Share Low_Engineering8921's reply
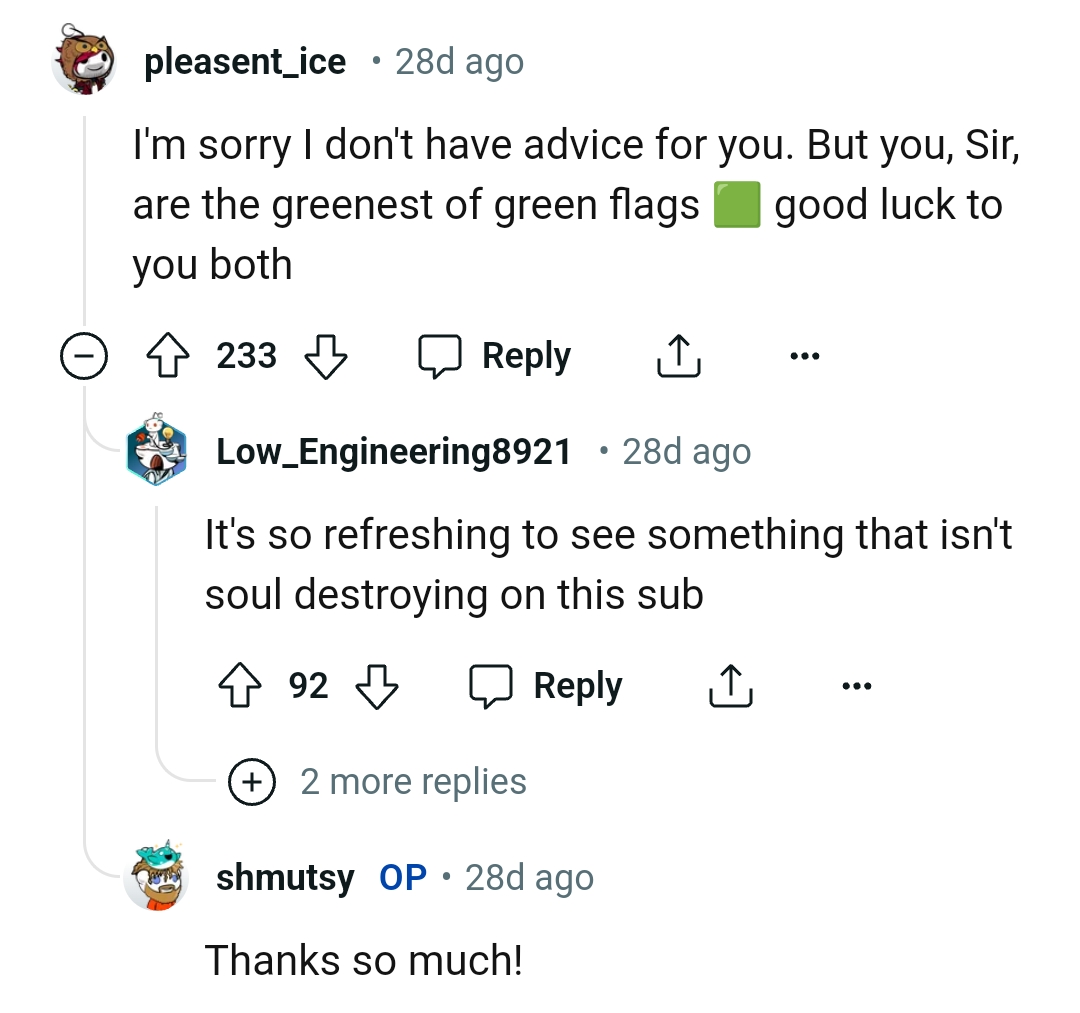The width and height of the screenshot is (1080, 1013). [730, 686]
